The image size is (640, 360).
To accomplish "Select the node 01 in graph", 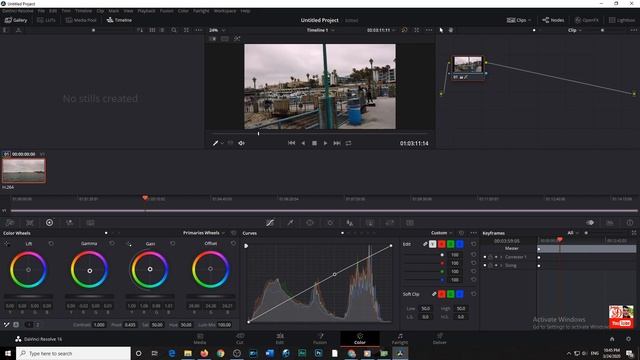I will (x=468, y=67).
